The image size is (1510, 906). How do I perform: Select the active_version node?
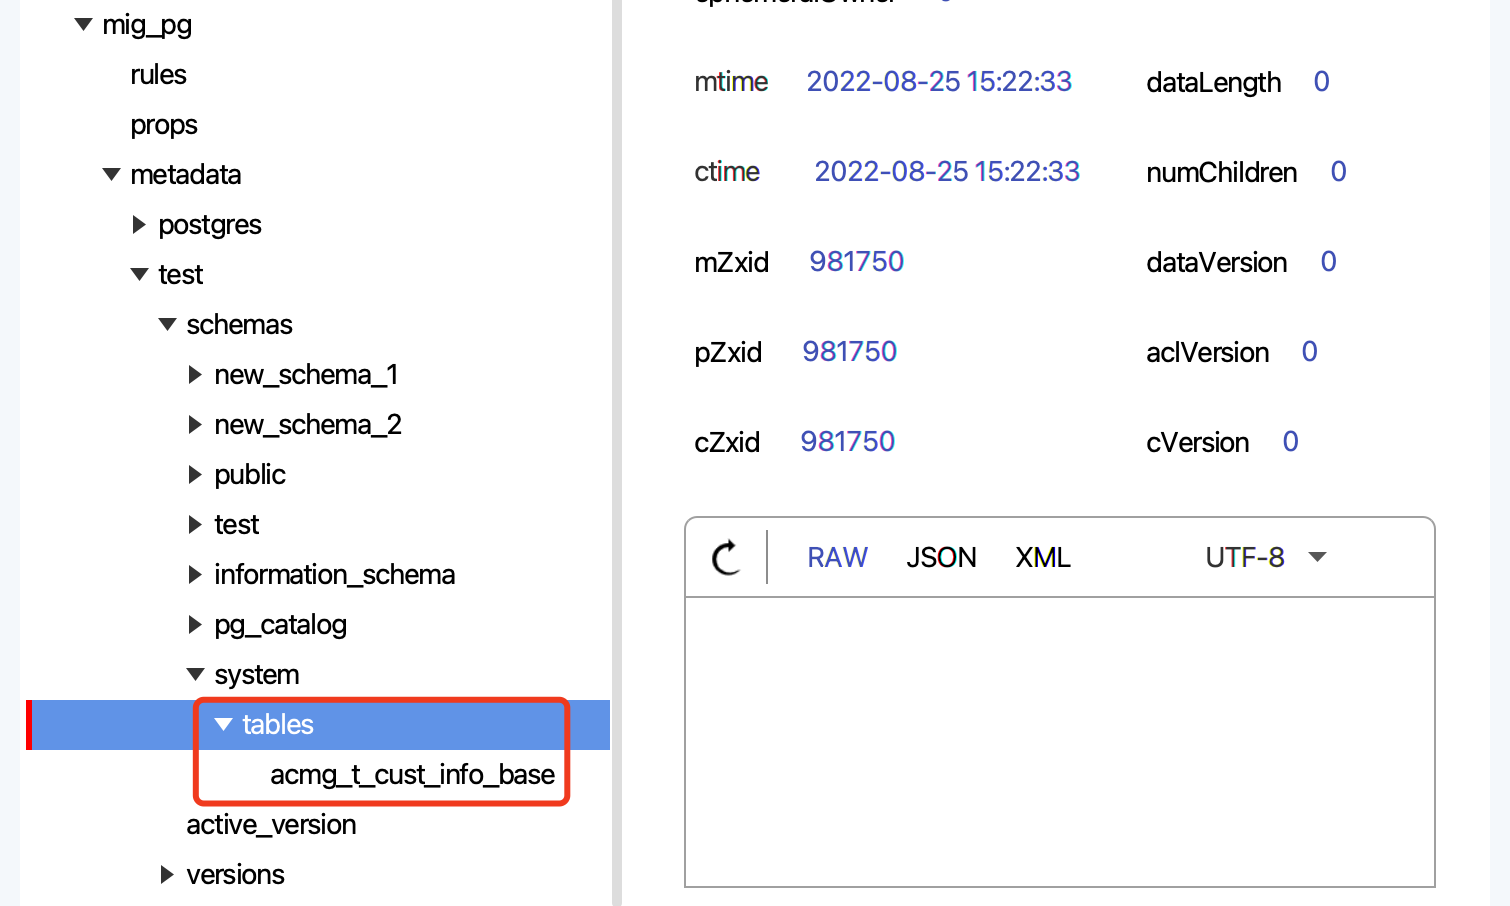tap(271, 824)
